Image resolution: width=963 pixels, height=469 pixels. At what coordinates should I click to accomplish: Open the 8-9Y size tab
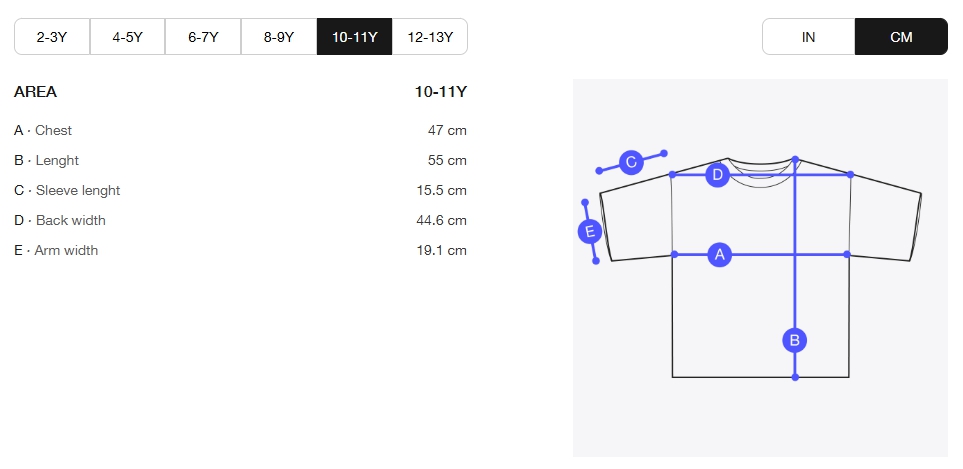(x=279, y=37)
